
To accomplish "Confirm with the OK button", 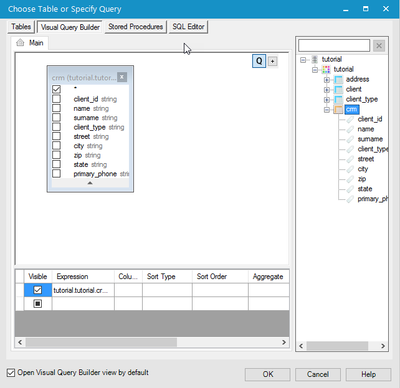I will (x=268, y=374).
